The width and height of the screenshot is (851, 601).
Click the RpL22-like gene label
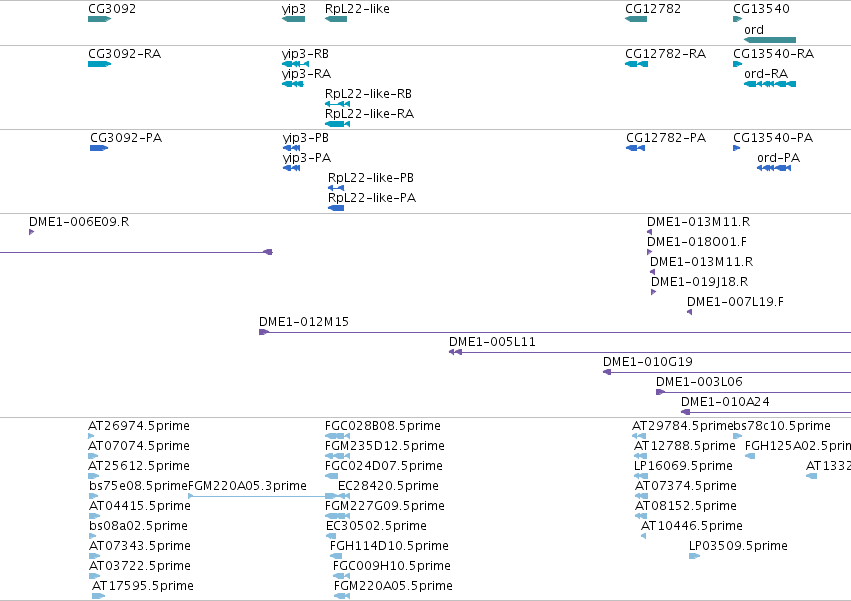click(357, 9)
